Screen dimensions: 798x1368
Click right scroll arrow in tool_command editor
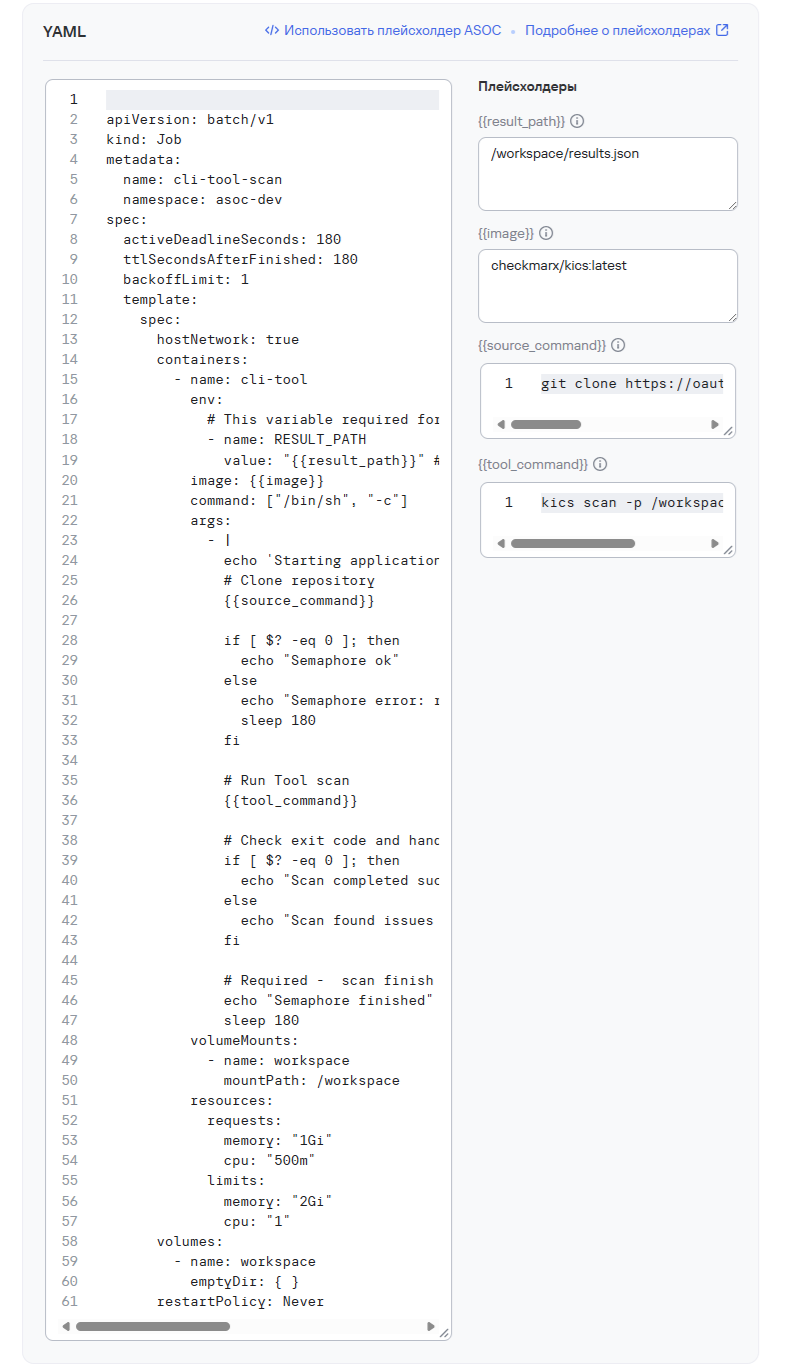point(715,544)
